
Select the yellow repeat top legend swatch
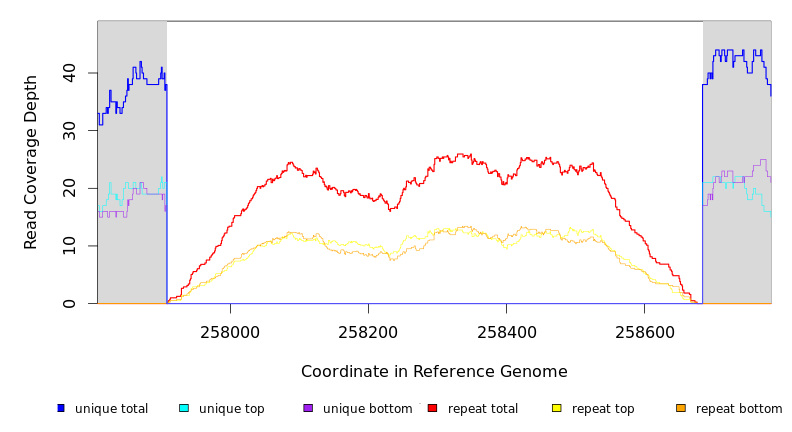pyautogui.click(x=557, y=408)
